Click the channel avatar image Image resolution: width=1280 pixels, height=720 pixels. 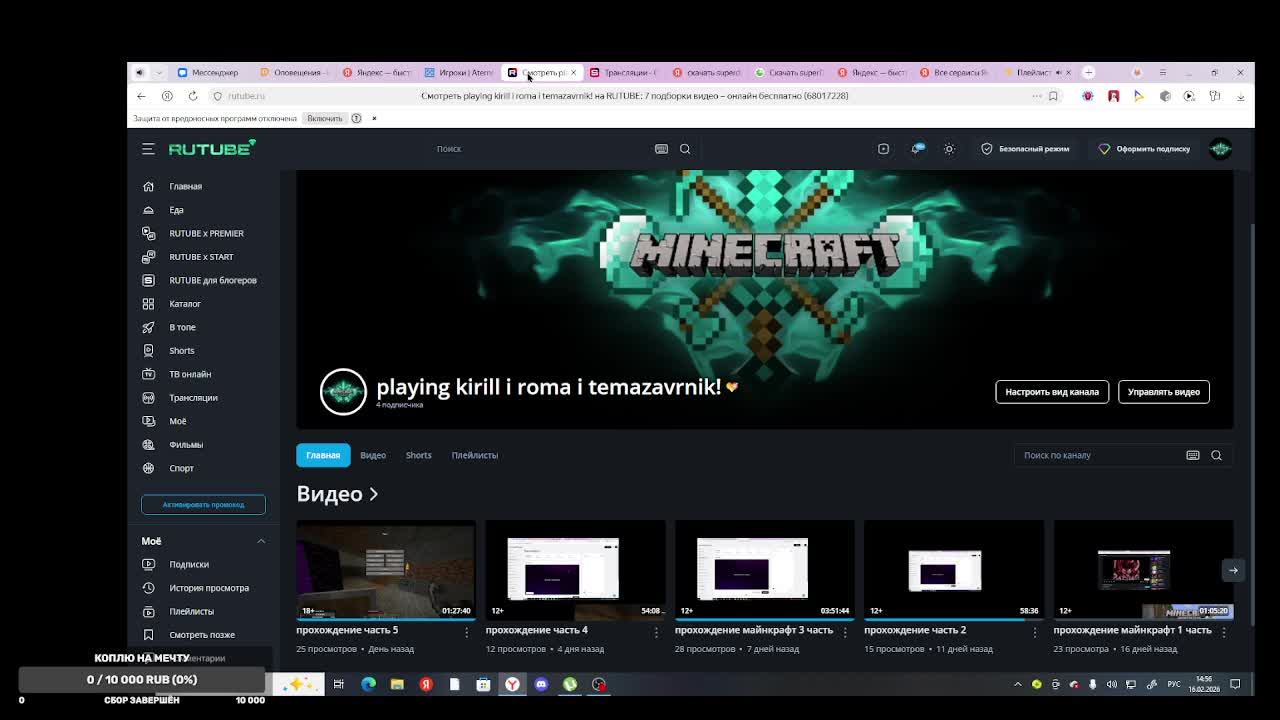coord(343,392)
